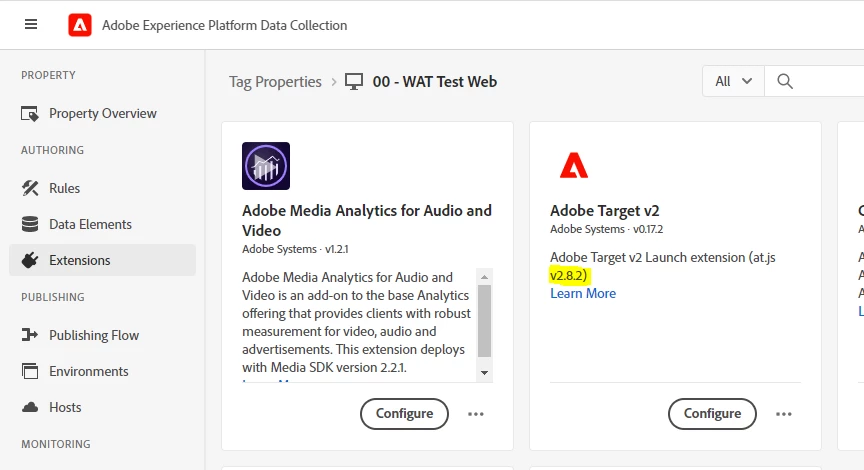Click the Property Overview sidebar icon
Screen dimensions: 864x470
coord(30,114)
